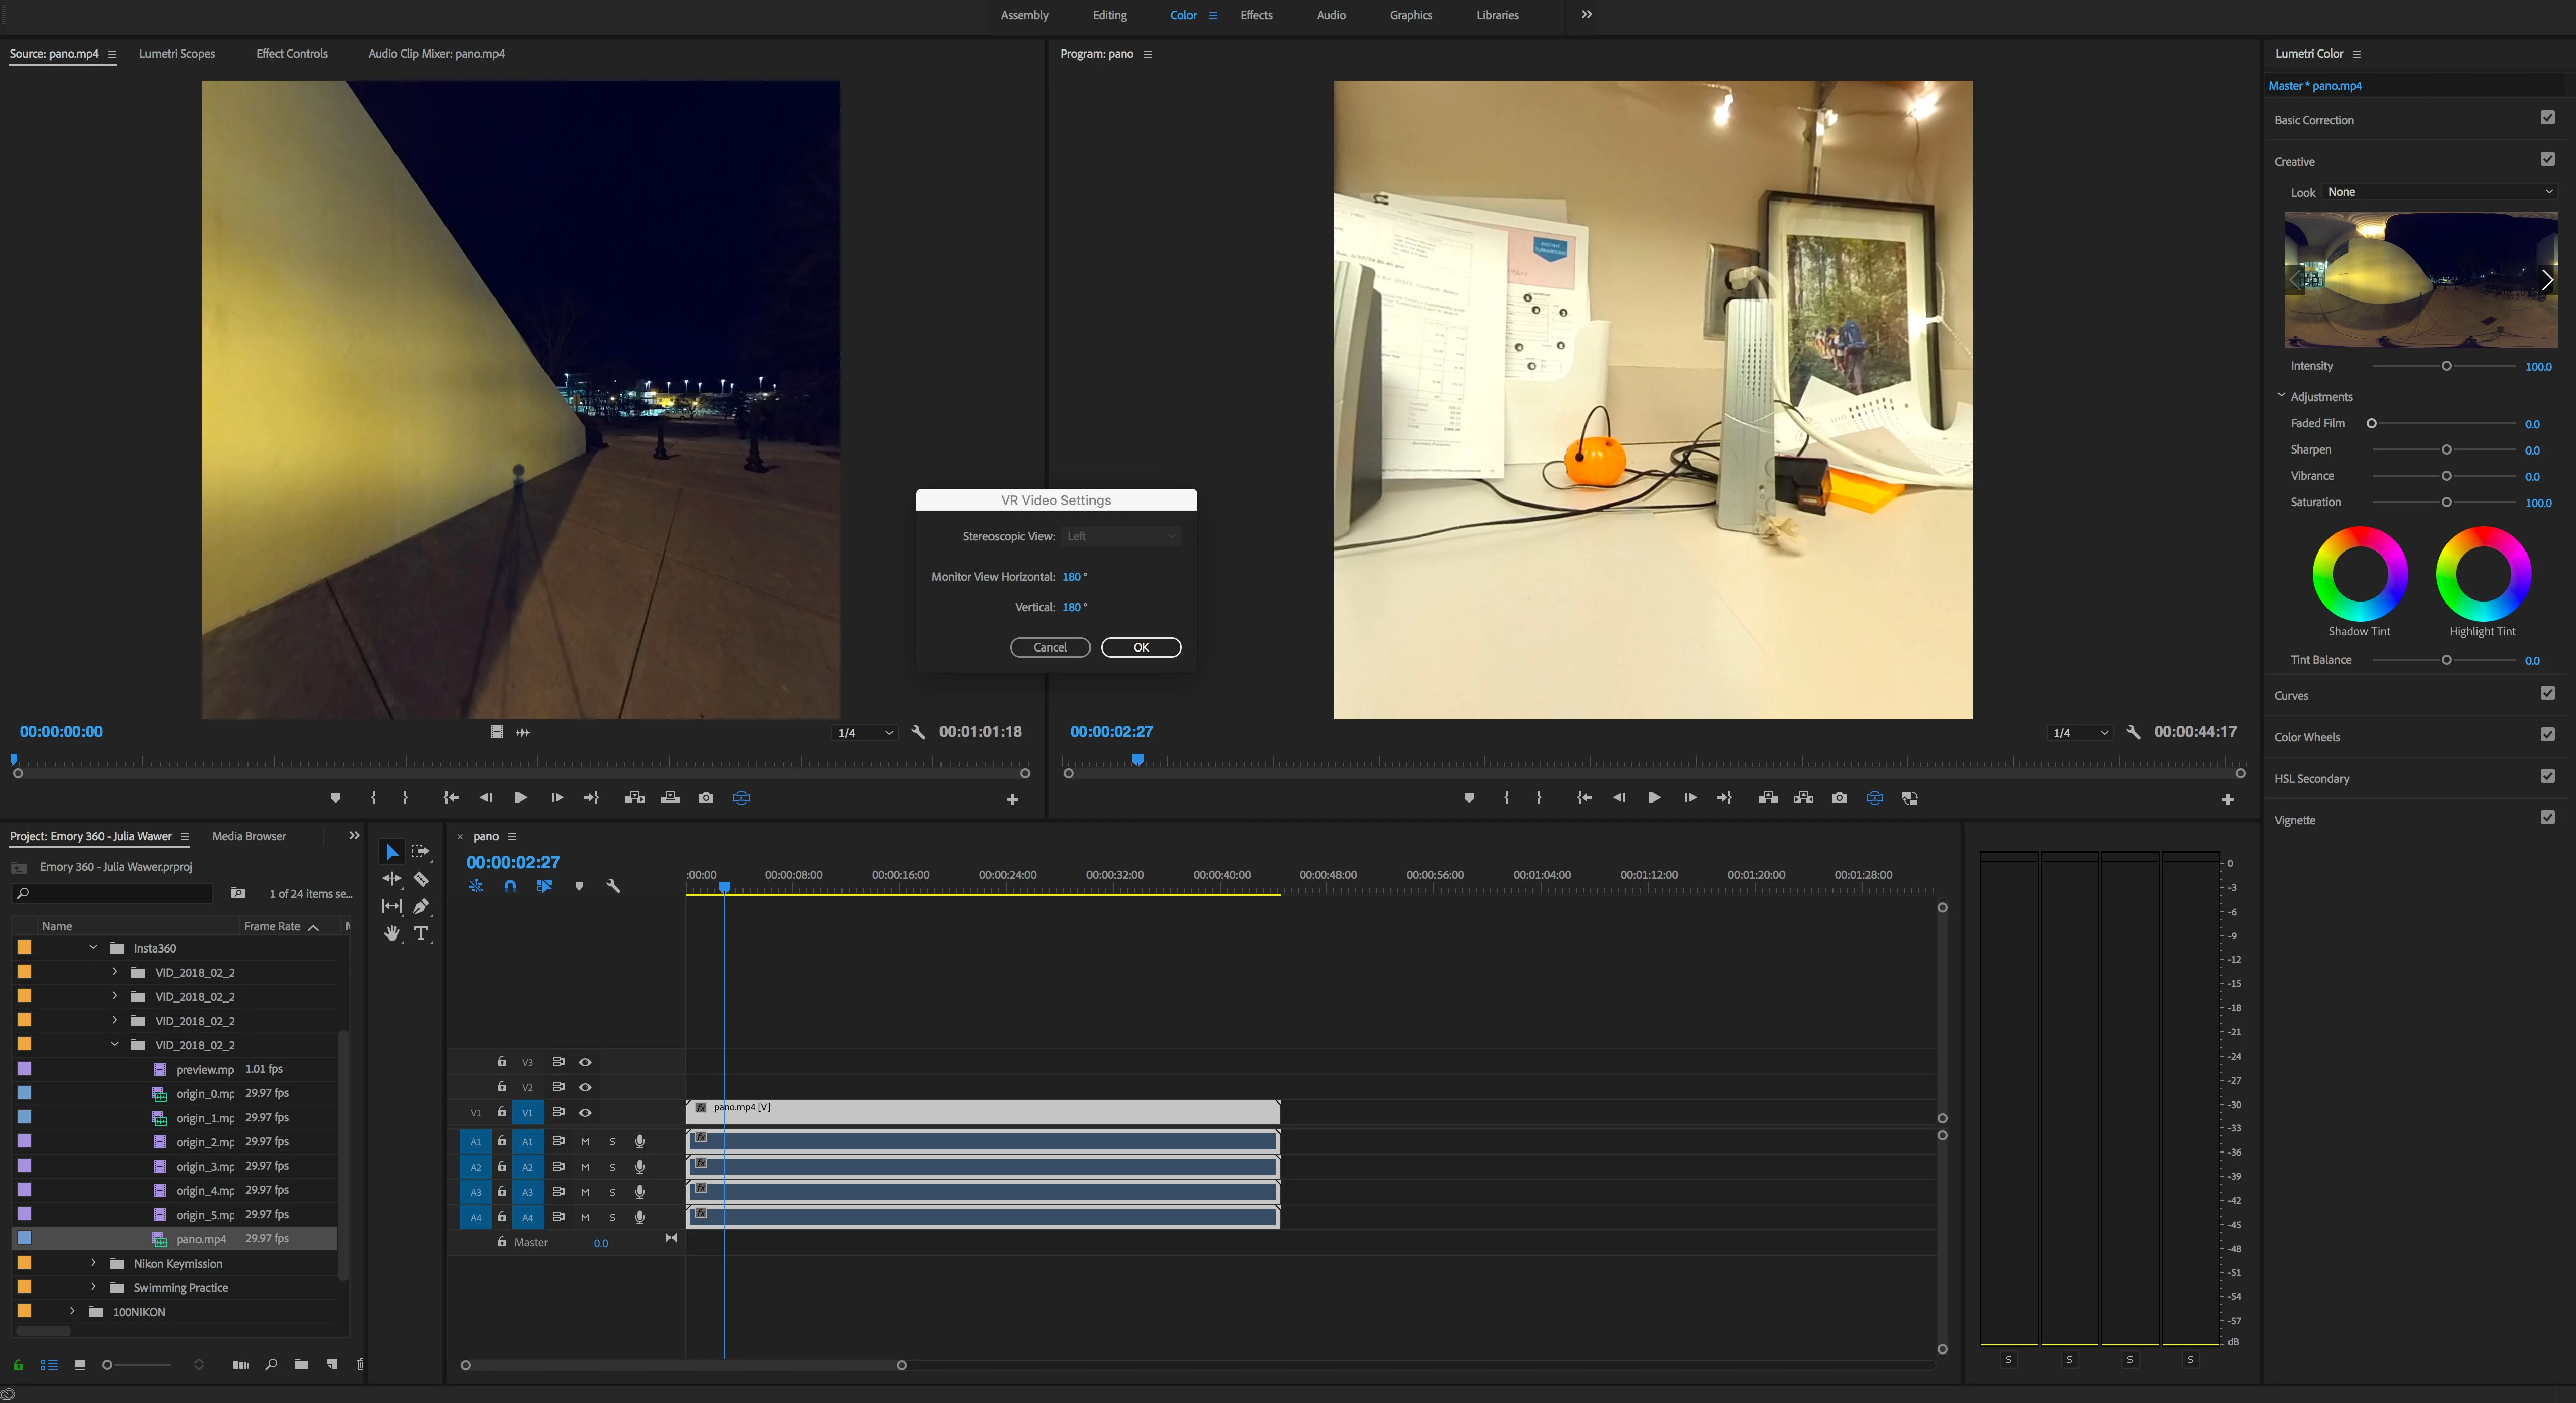This screenshot has height=1403, width=2576.
Task: Open timeline display settings wrench
Action: [x=613, y=886]
